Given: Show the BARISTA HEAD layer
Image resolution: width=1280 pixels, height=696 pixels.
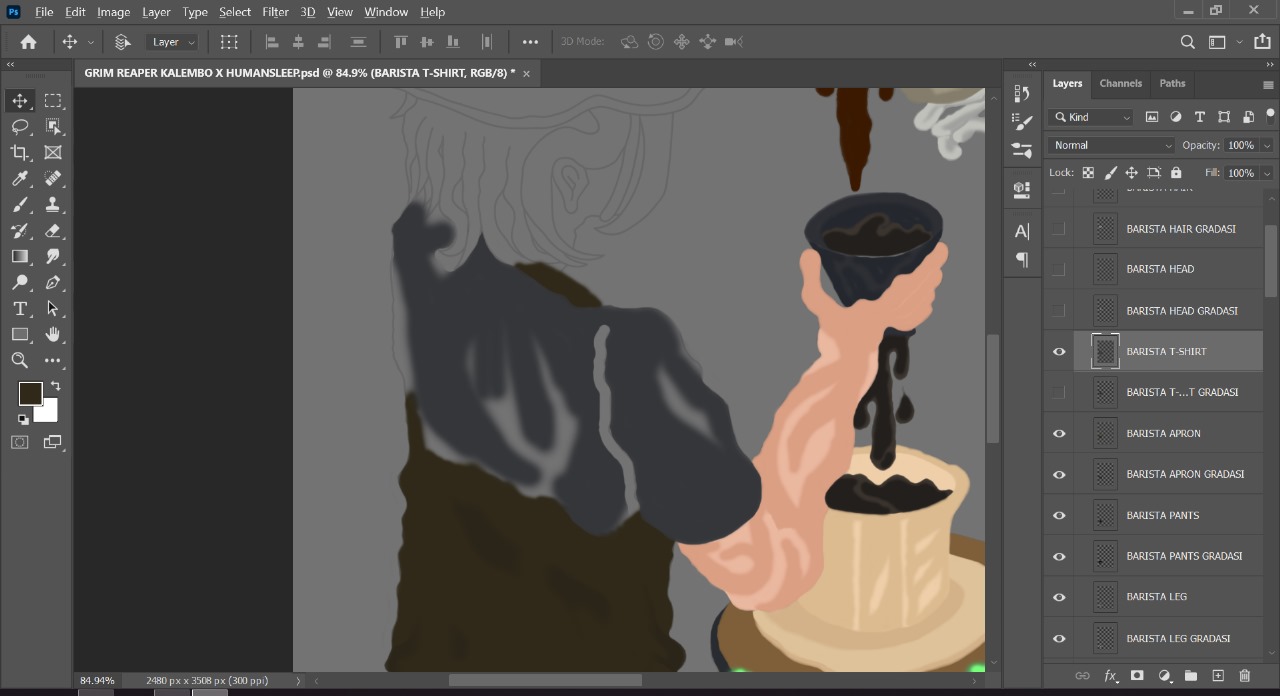Looking at the screenshot, I should (1059, 270).
